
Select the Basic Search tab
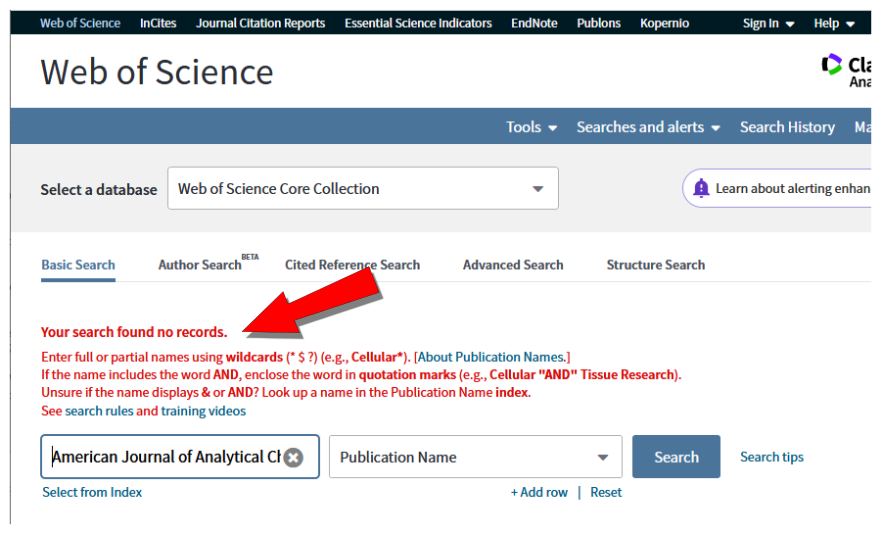click(x=78, y=265)
